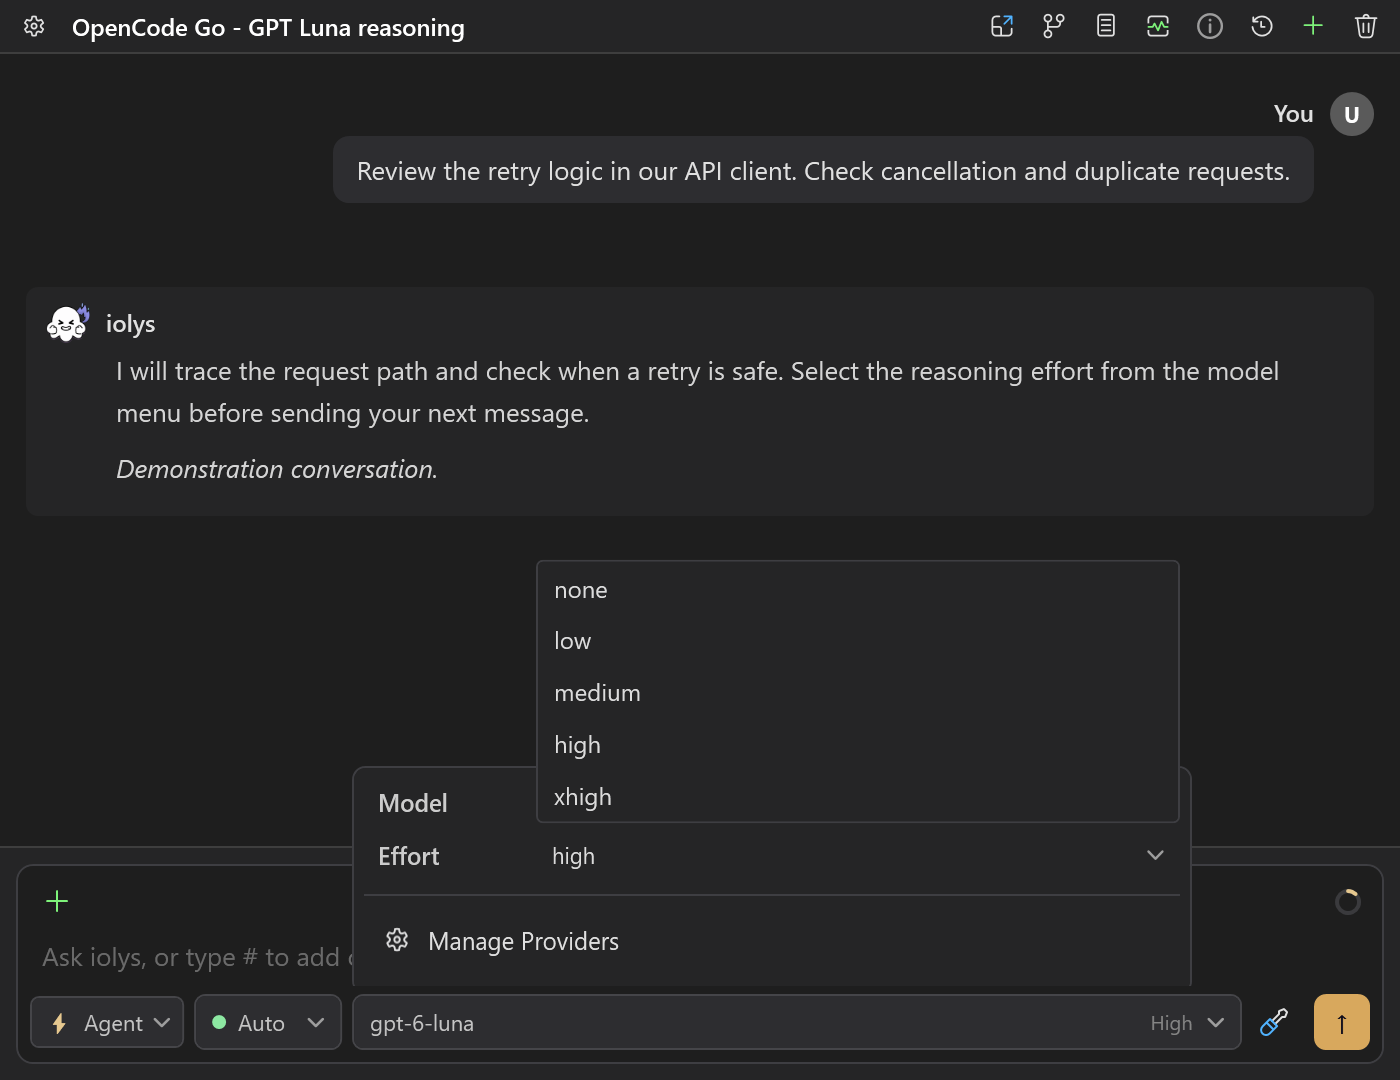Open the Agent mode dropdown
Image resolution: width=1400 pixels, height=1080 pixels.
click(x=107, y=1023)
